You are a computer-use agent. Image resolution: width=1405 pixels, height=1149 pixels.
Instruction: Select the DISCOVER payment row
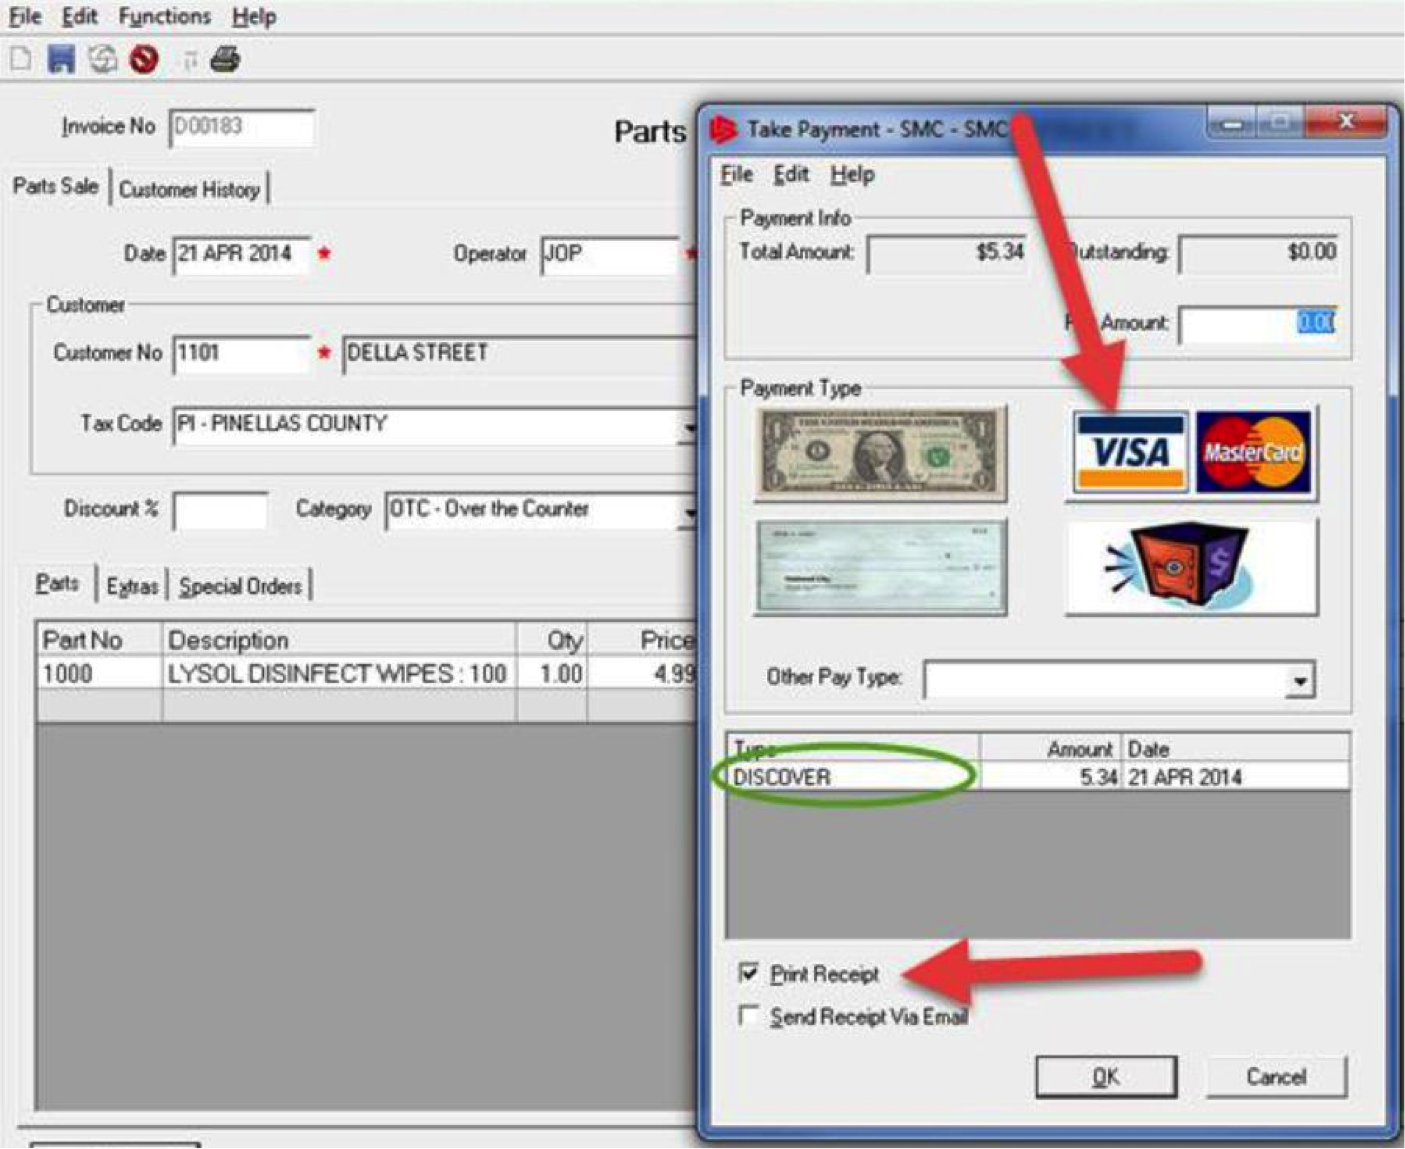point(1037,777)
